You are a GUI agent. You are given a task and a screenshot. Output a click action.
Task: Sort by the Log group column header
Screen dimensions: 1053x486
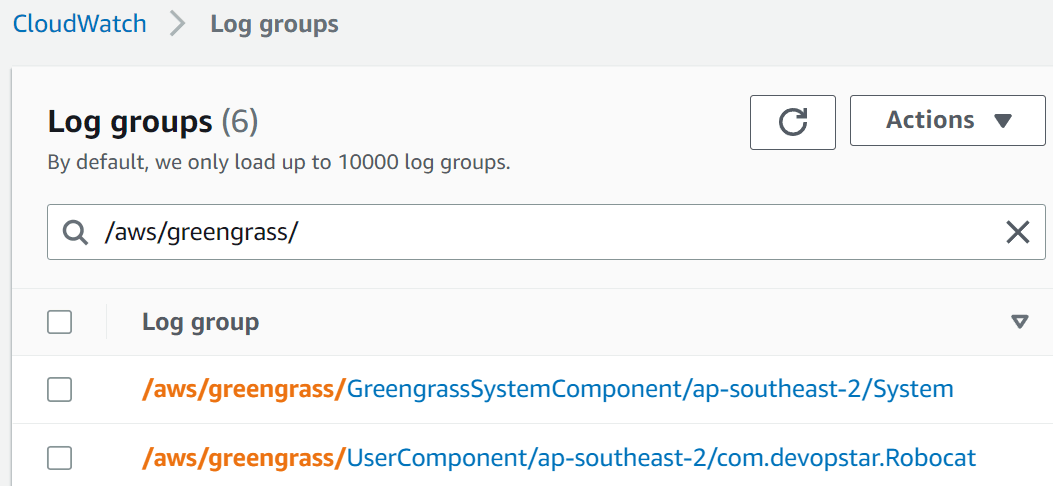click(x=201, y=322)
